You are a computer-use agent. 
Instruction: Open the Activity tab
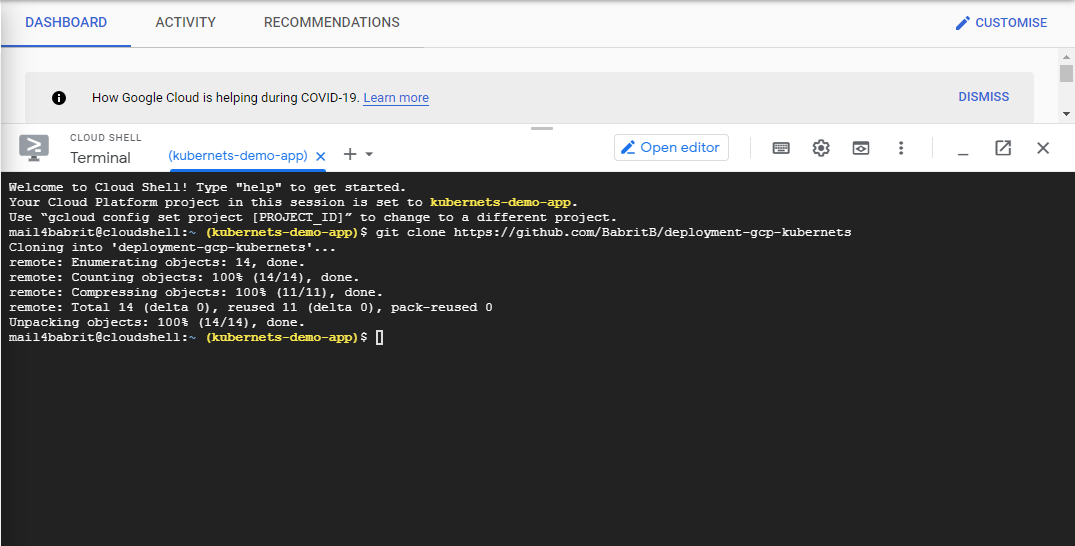[x=185, y=23]
